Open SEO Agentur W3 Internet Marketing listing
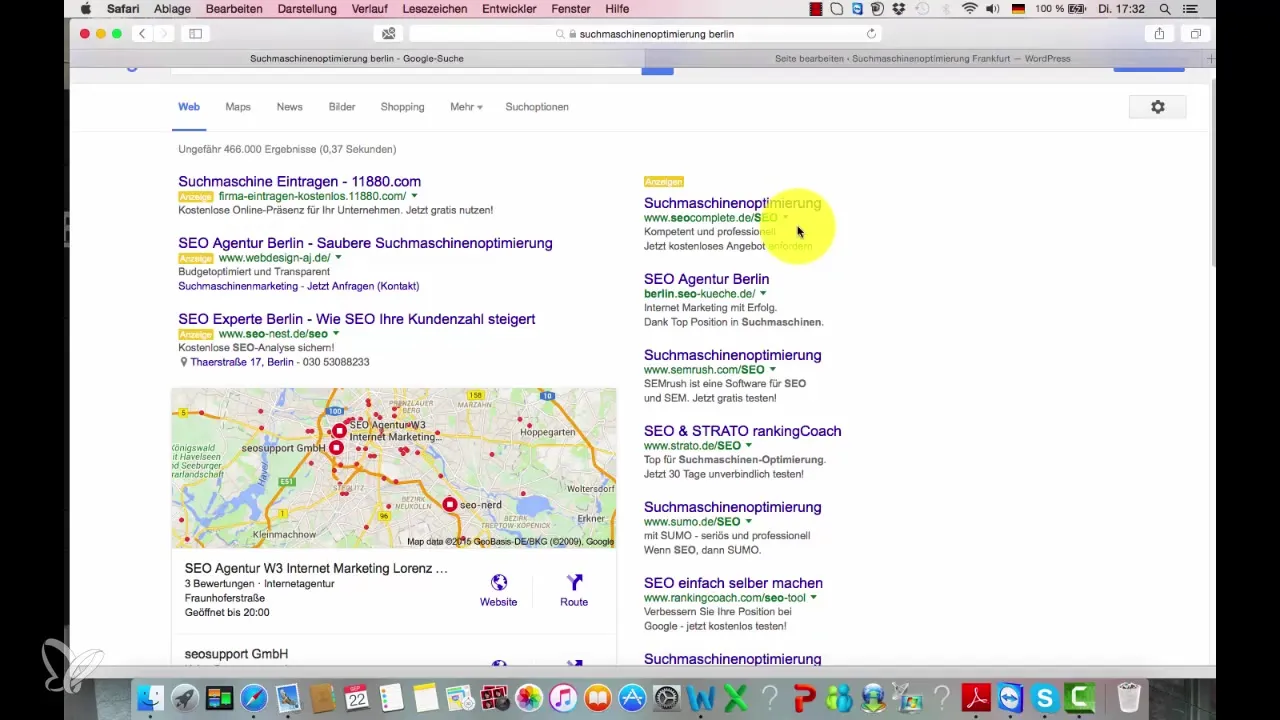The width and height of the screenshot is (1280, 720). (x=316, y=568)
